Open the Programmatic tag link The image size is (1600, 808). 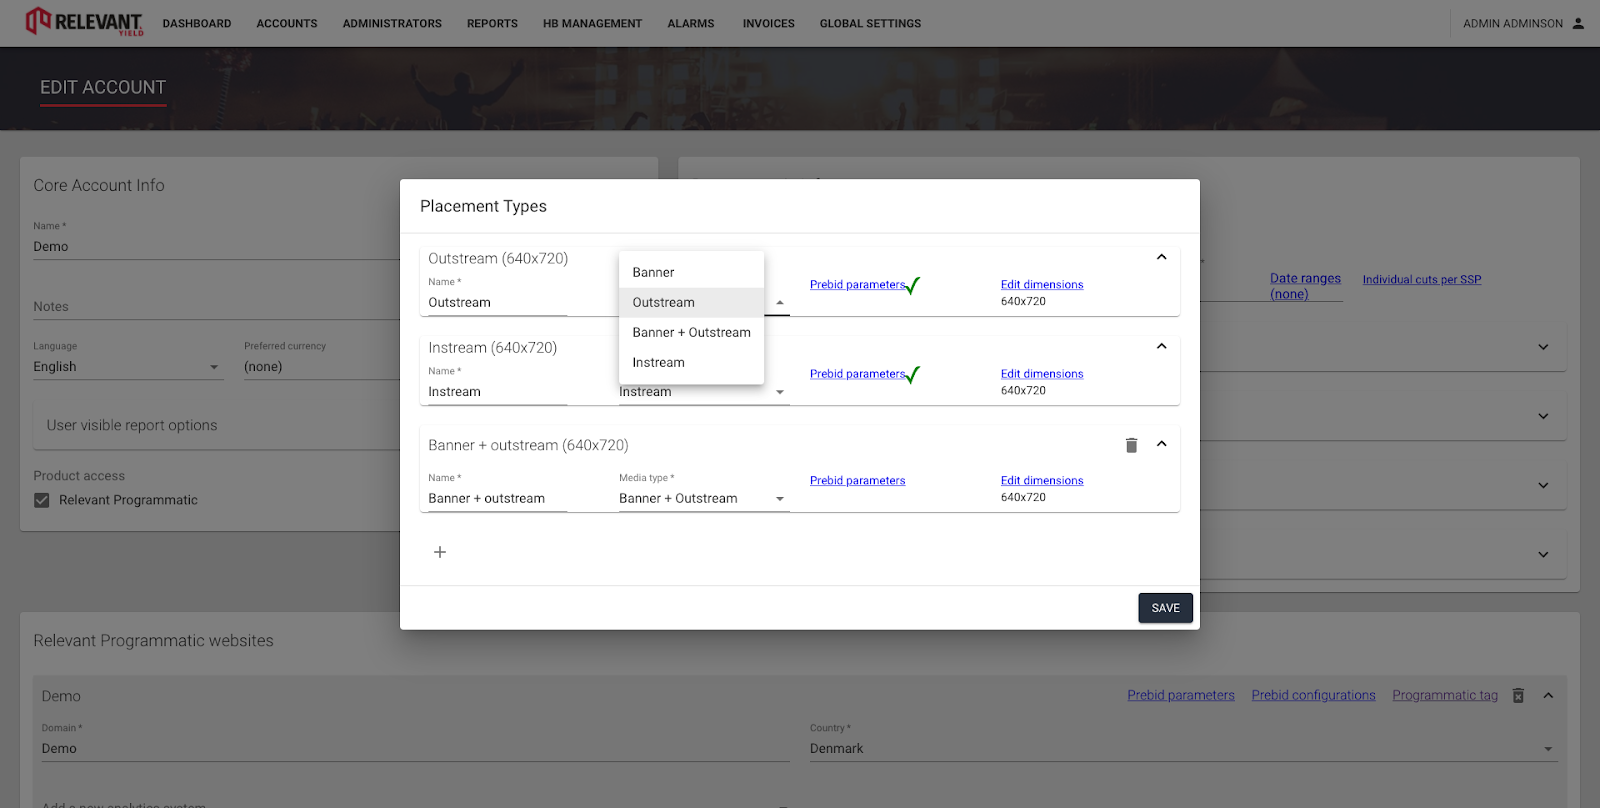pos(1445,695)
